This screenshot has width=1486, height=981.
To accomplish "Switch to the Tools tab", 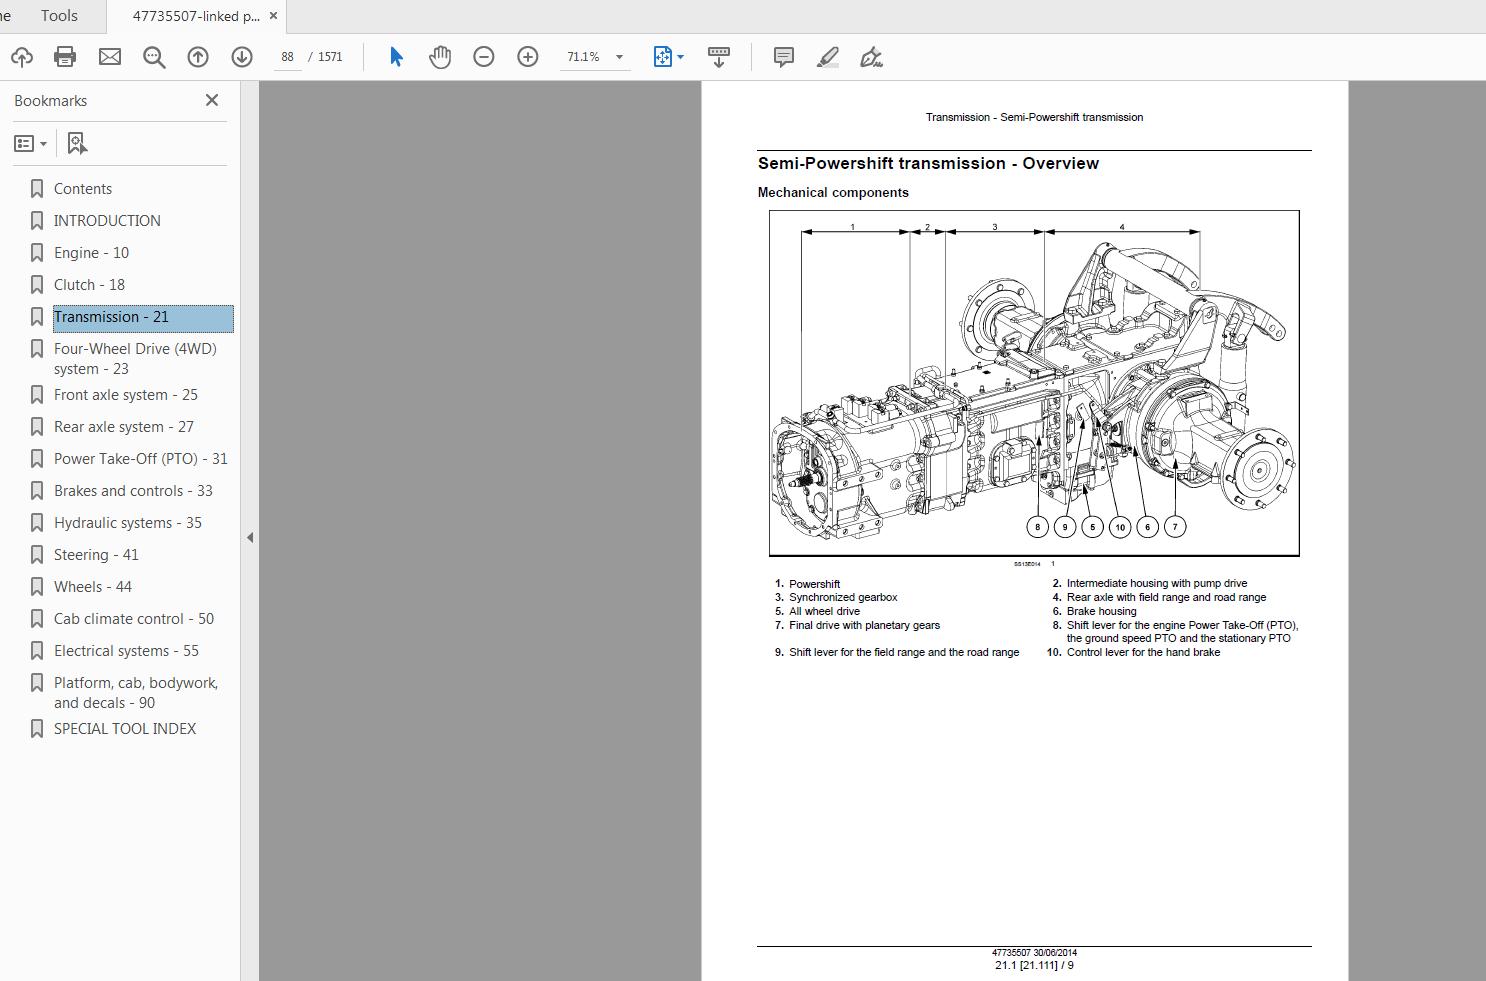I will 58,15.
